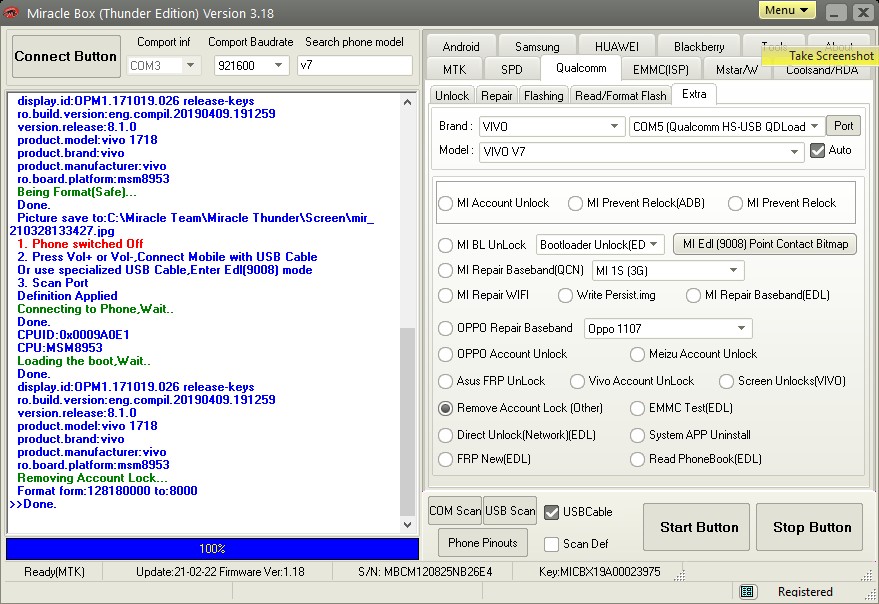This screenshot has height=604, width=879.
Task: Run a USB Scan
Action: pyautogui.click(x=510, y=511)
